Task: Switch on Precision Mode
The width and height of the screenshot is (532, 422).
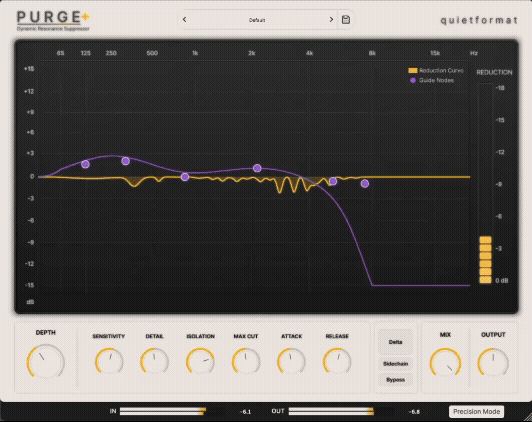Action: 476,411
